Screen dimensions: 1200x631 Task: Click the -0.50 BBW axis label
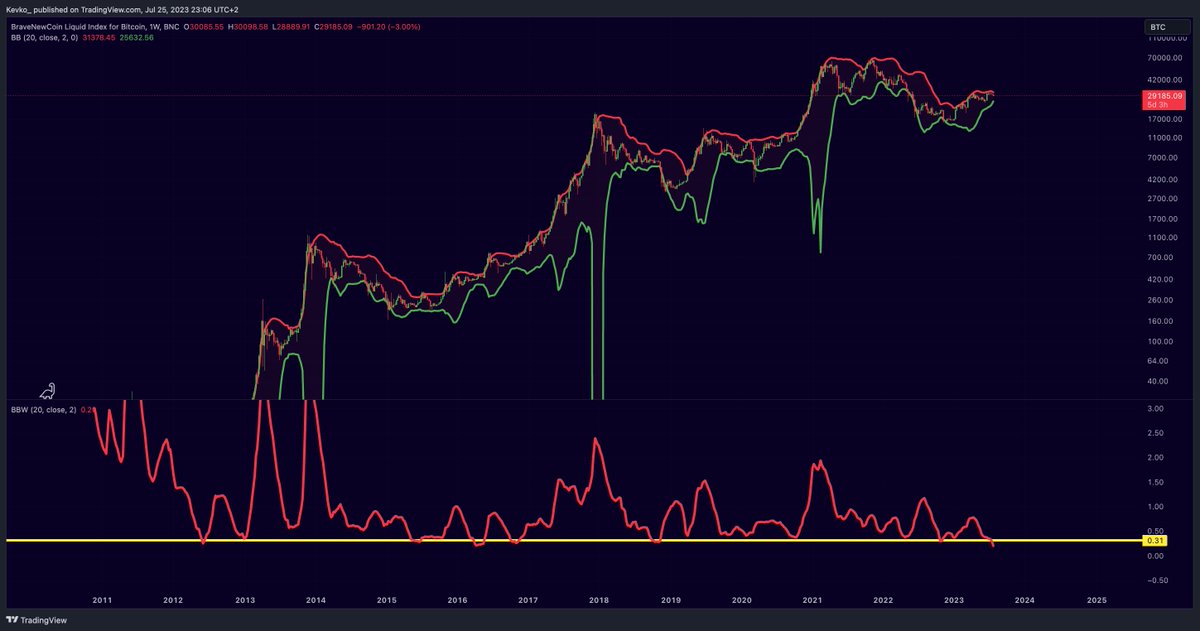click(1156, 579)
